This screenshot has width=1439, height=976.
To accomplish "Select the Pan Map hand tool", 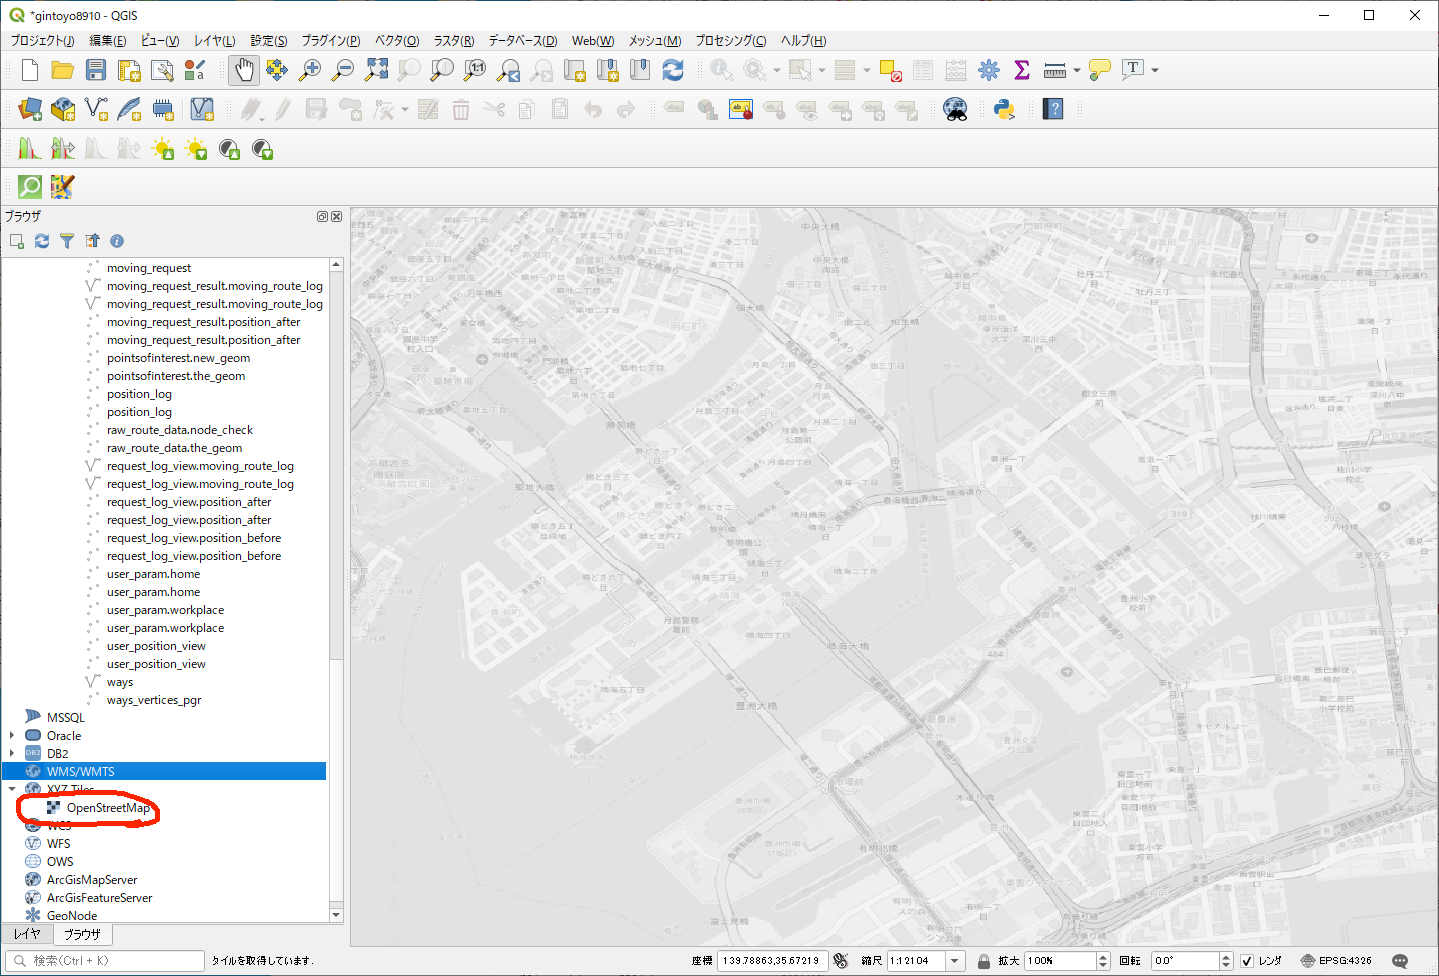I will [x=244, y=70].
